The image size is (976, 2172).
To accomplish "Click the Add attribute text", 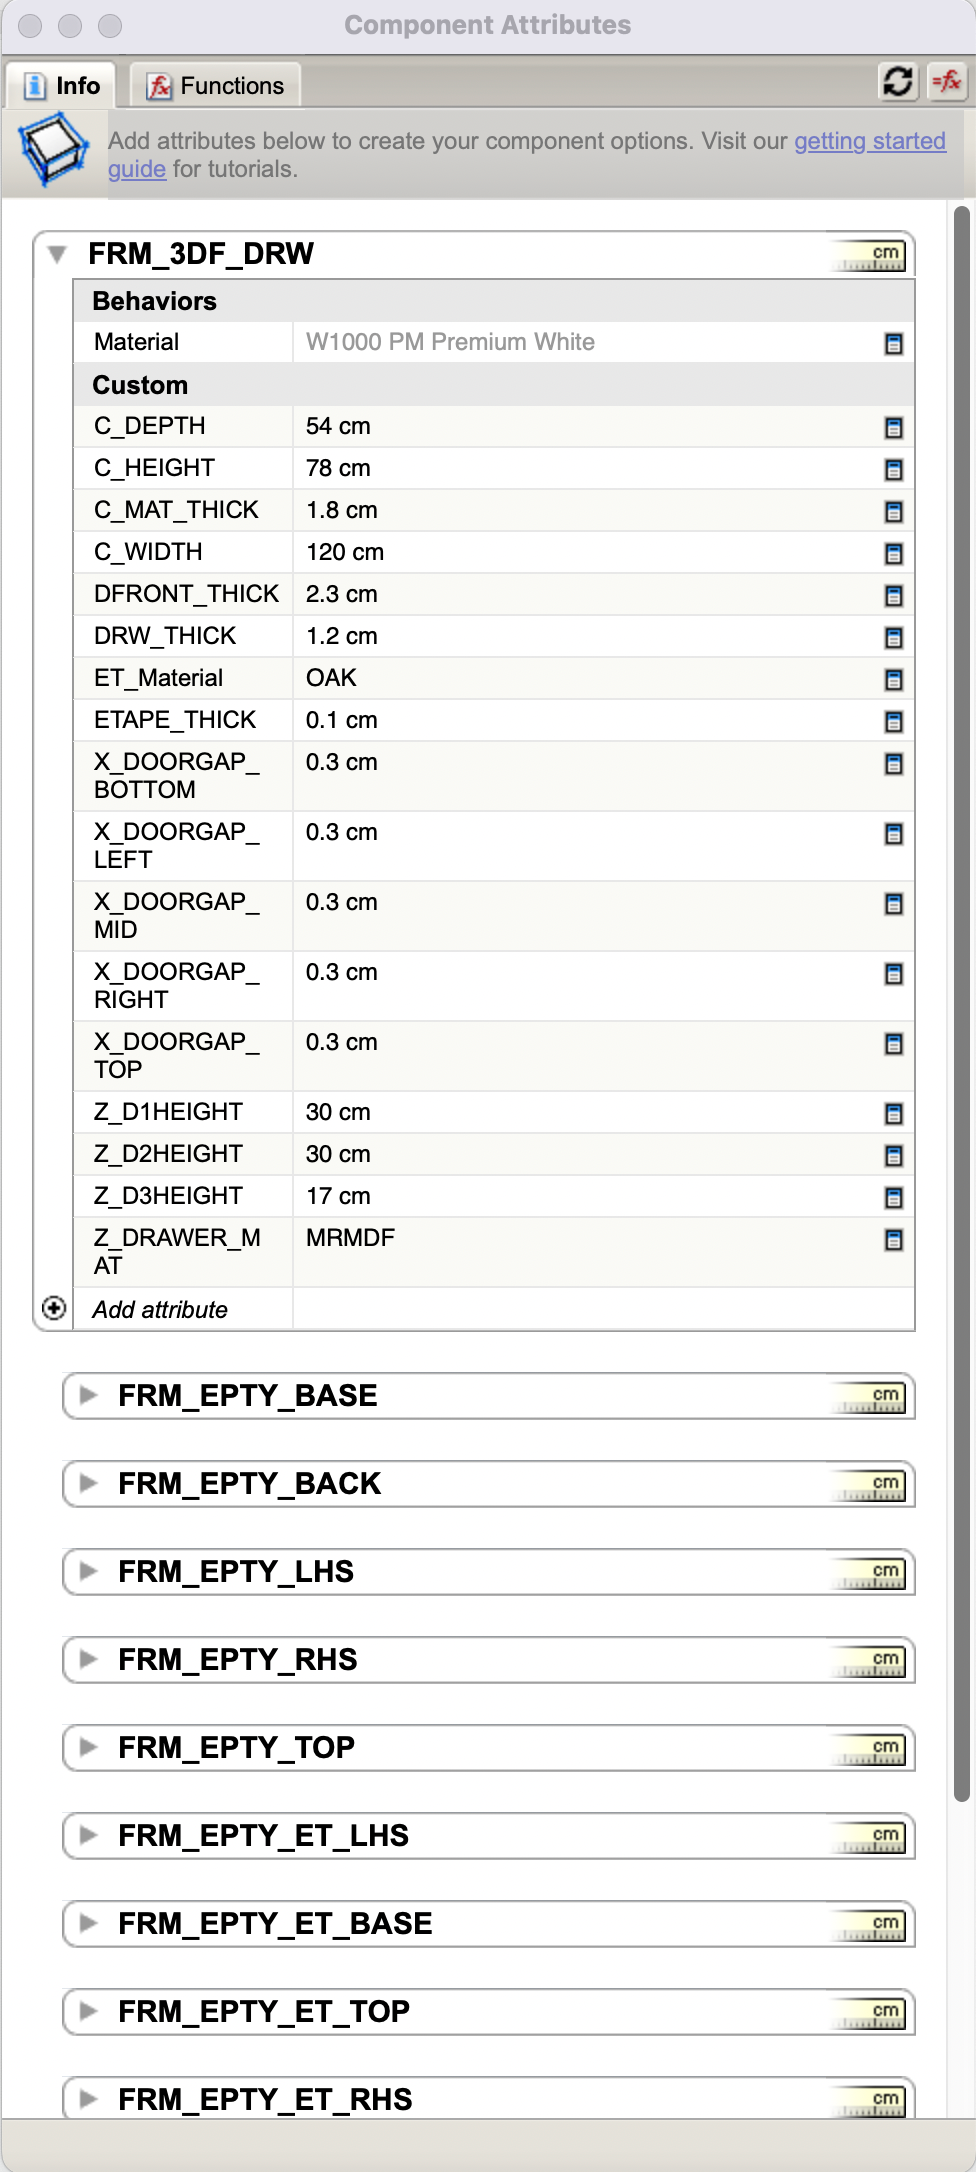I will (160, 1310).
